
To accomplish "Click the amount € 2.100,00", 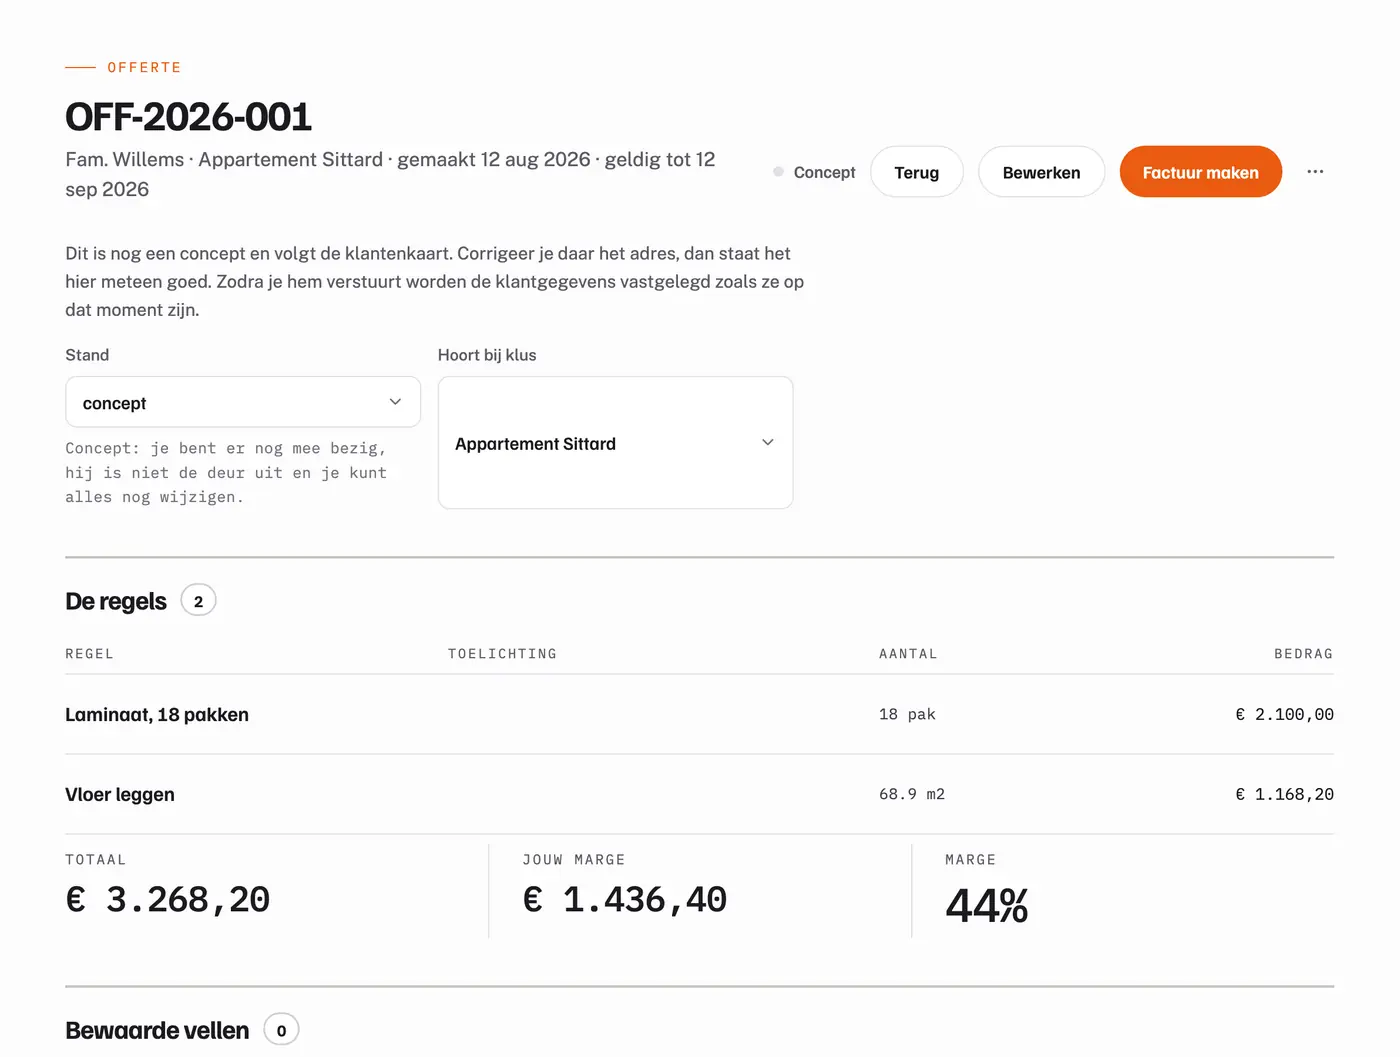I will [1284, 714].
